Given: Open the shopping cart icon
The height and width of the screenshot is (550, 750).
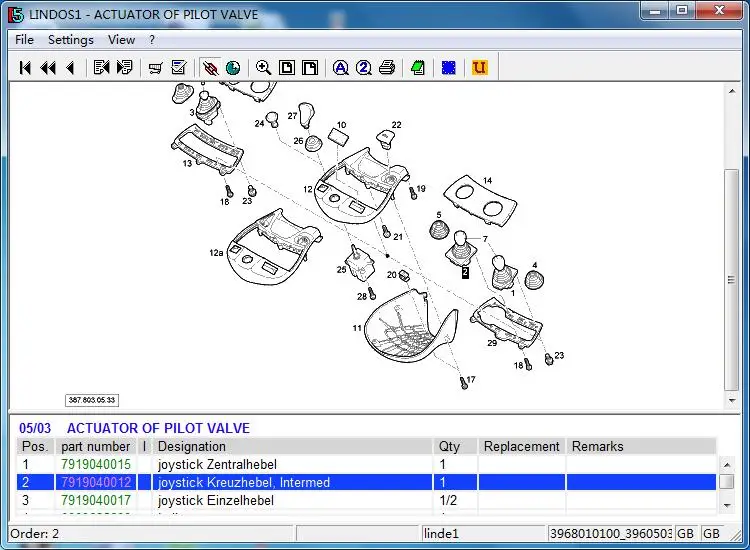Looking at the screenshot, I should click(155, 68).
